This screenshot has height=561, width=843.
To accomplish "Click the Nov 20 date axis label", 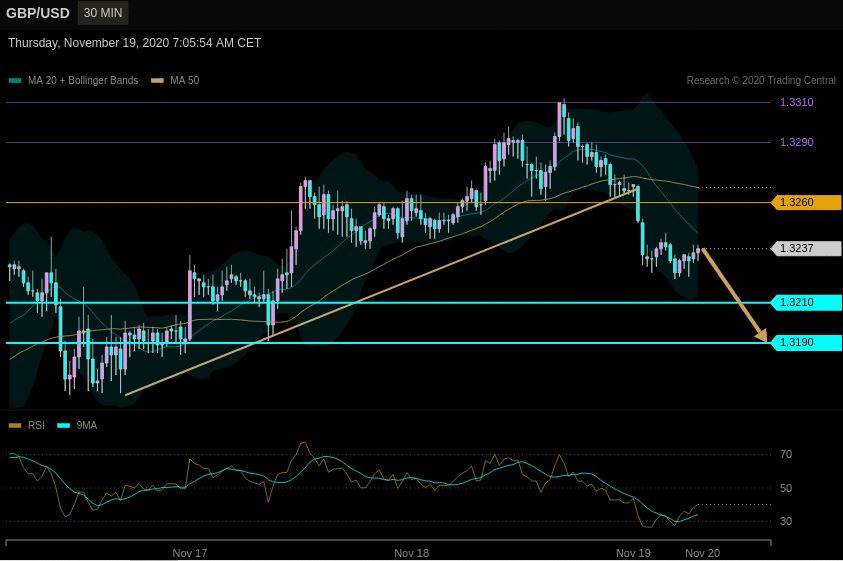I will click(702, 553).
